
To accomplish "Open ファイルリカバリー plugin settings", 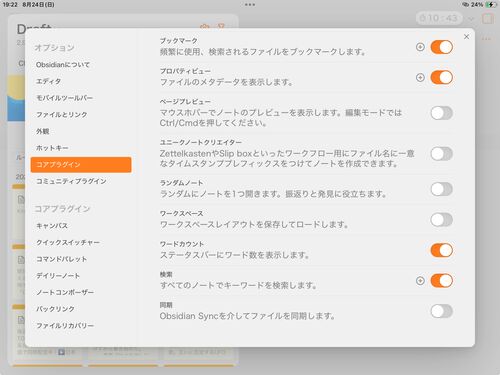I will click(81, 326).
